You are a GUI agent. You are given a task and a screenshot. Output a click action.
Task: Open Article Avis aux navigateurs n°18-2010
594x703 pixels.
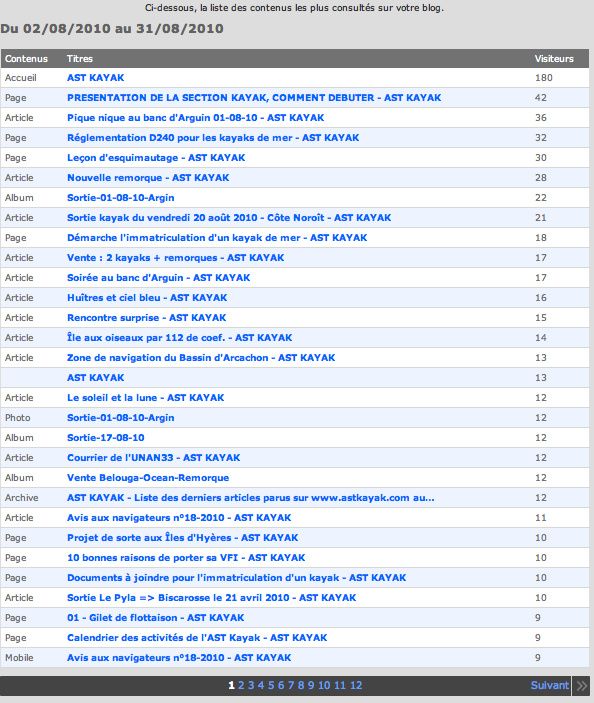tap(179, 518)
